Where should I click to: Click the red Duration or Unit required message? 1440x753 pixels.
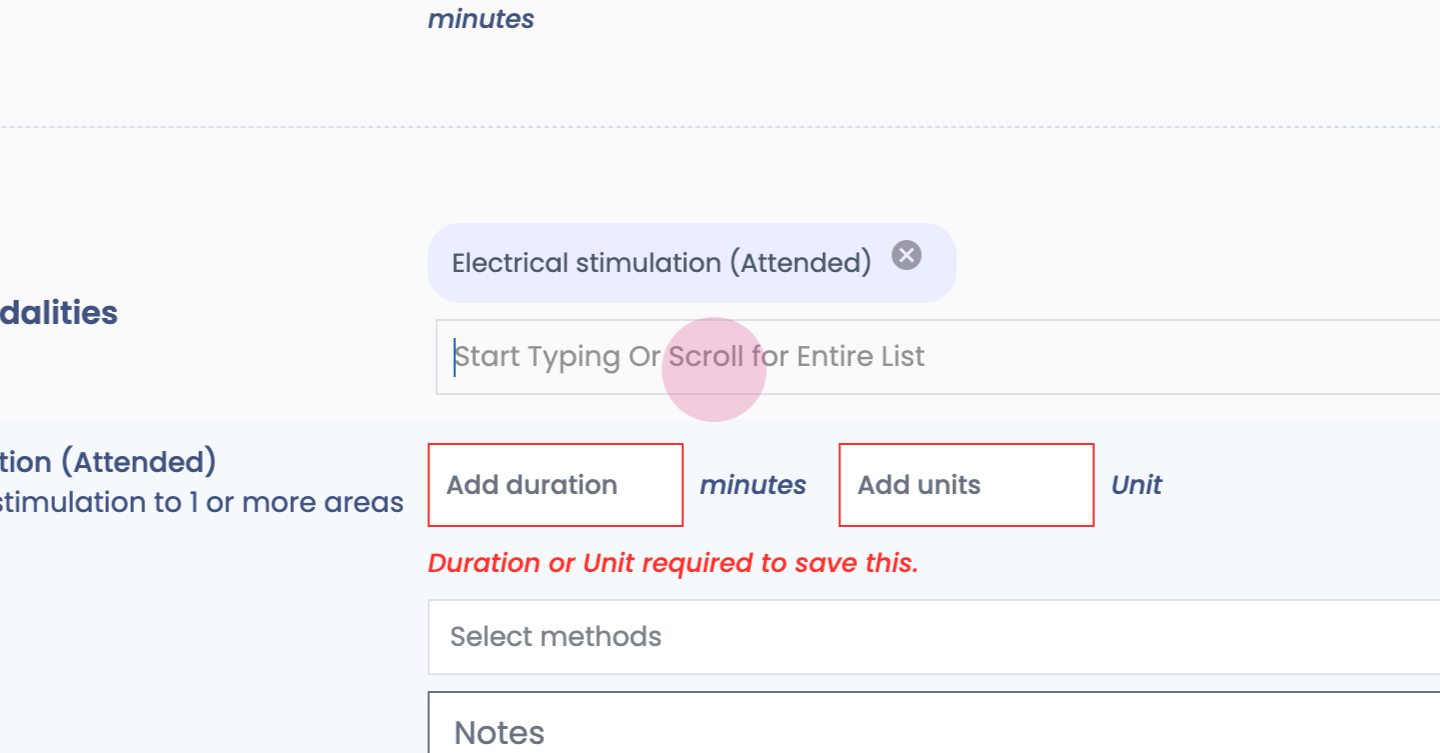(x=672, y=563)
